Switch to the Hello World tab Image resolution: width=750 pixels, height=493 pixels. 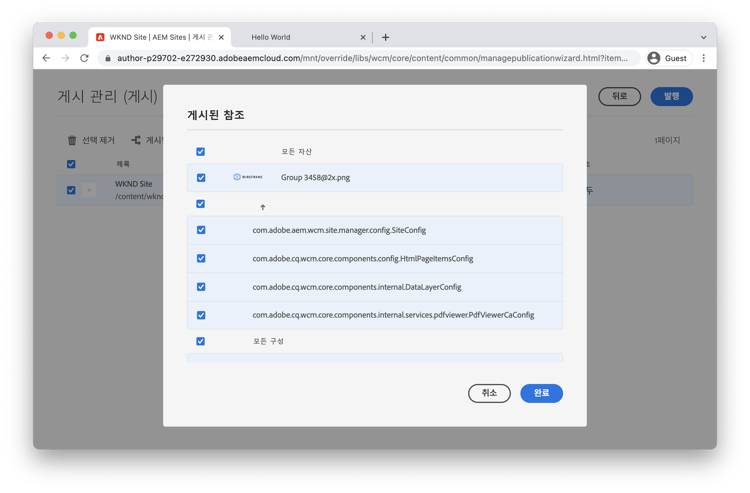301,37
